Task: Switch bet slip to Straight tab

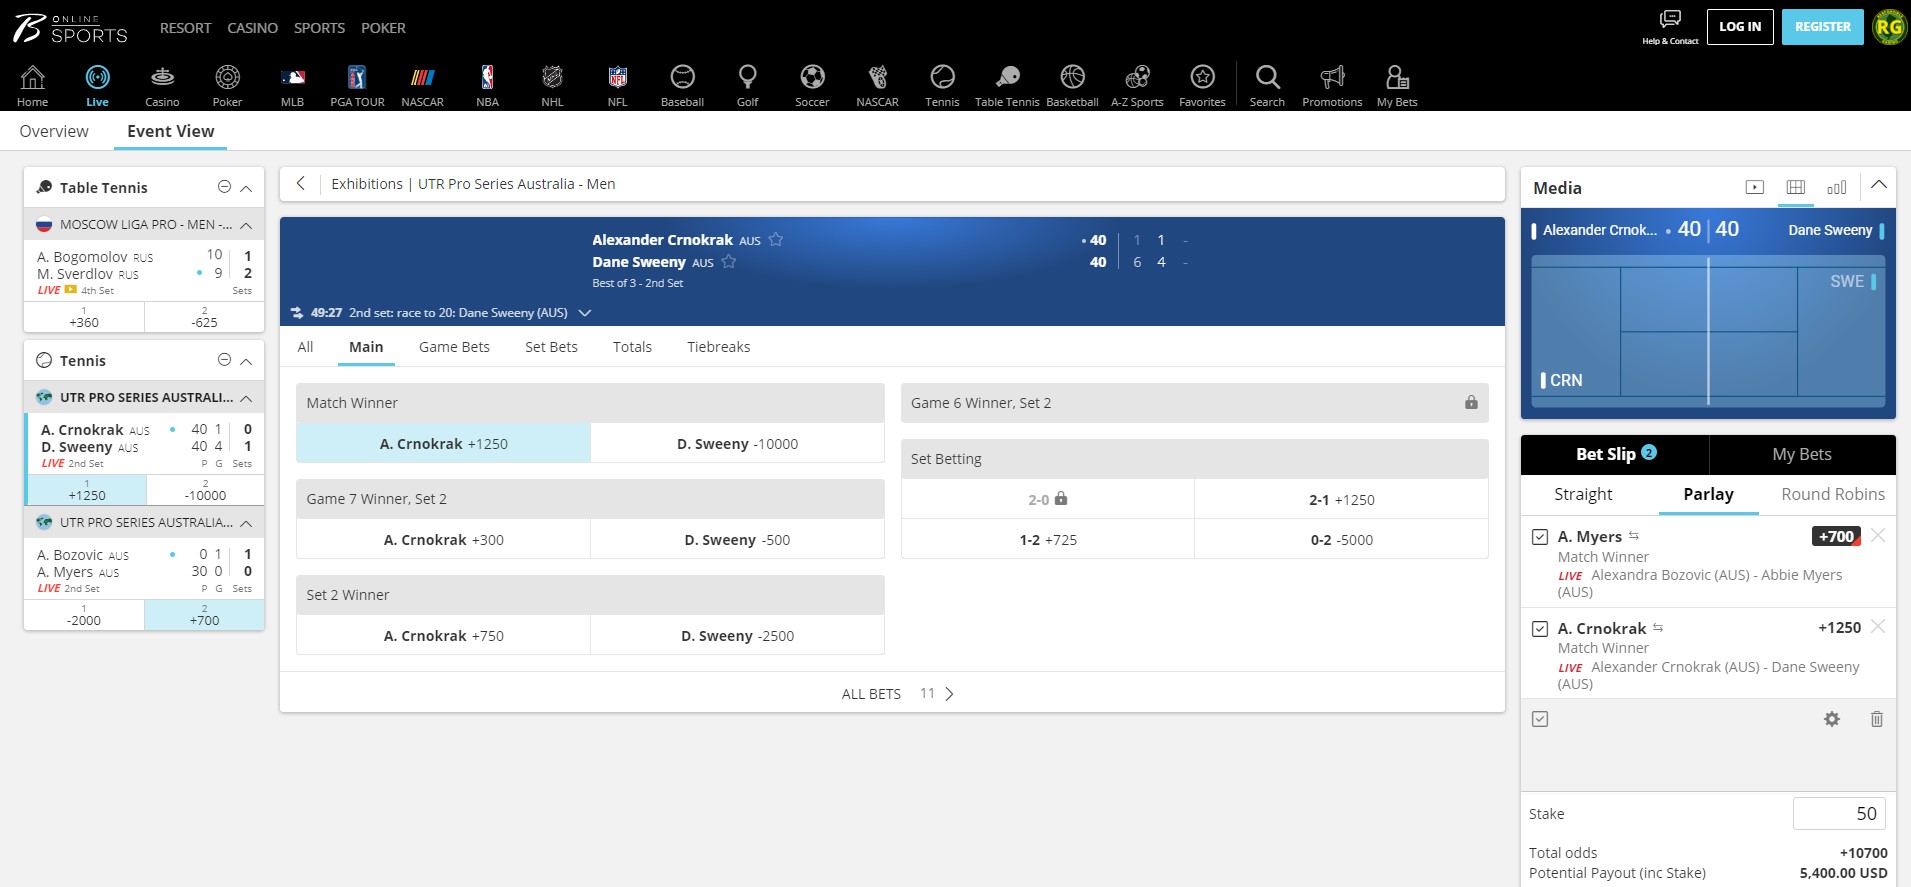Action: (1583, 494)
